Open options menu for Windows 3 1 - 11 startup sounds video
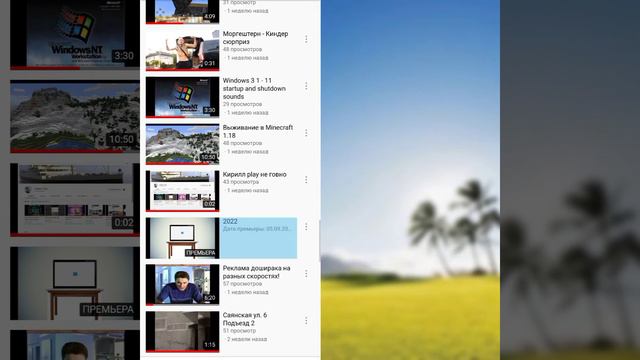This screenshot has width=640, height=360. [306, 86]
